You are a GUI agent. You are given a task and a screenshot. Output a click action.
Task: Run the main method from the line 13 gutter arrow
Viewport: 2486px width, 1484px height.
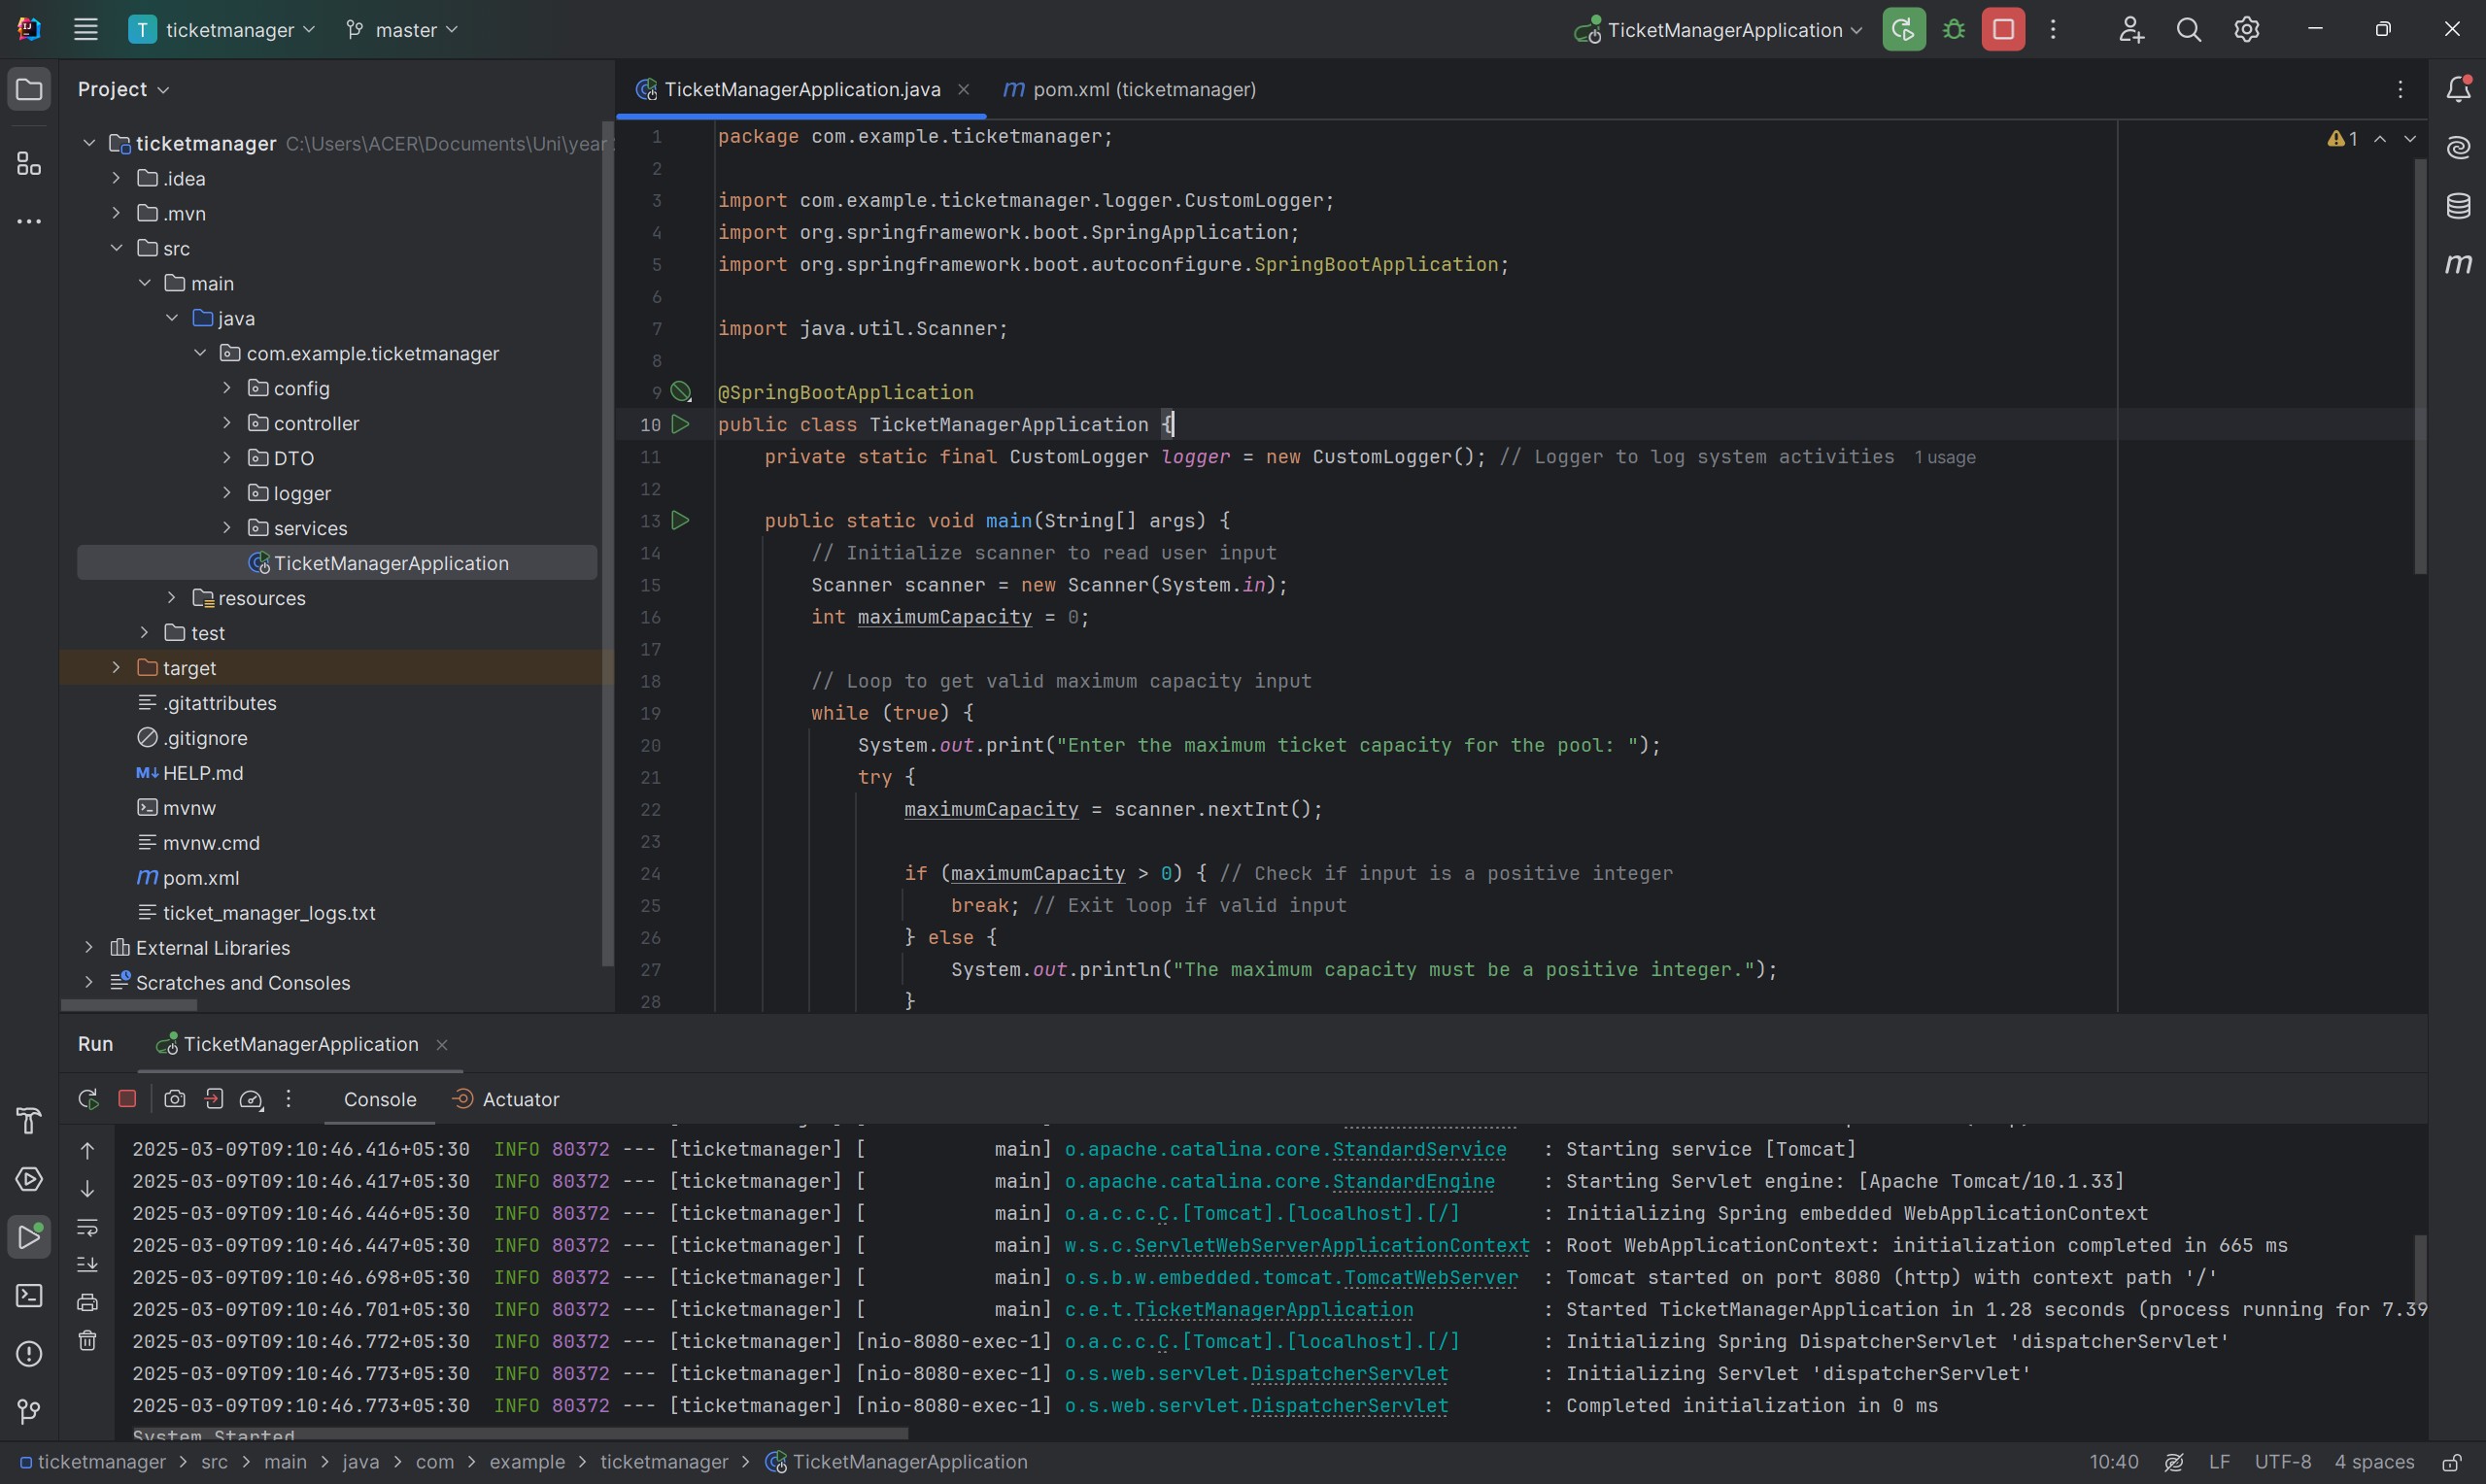[x=680, y=520]
